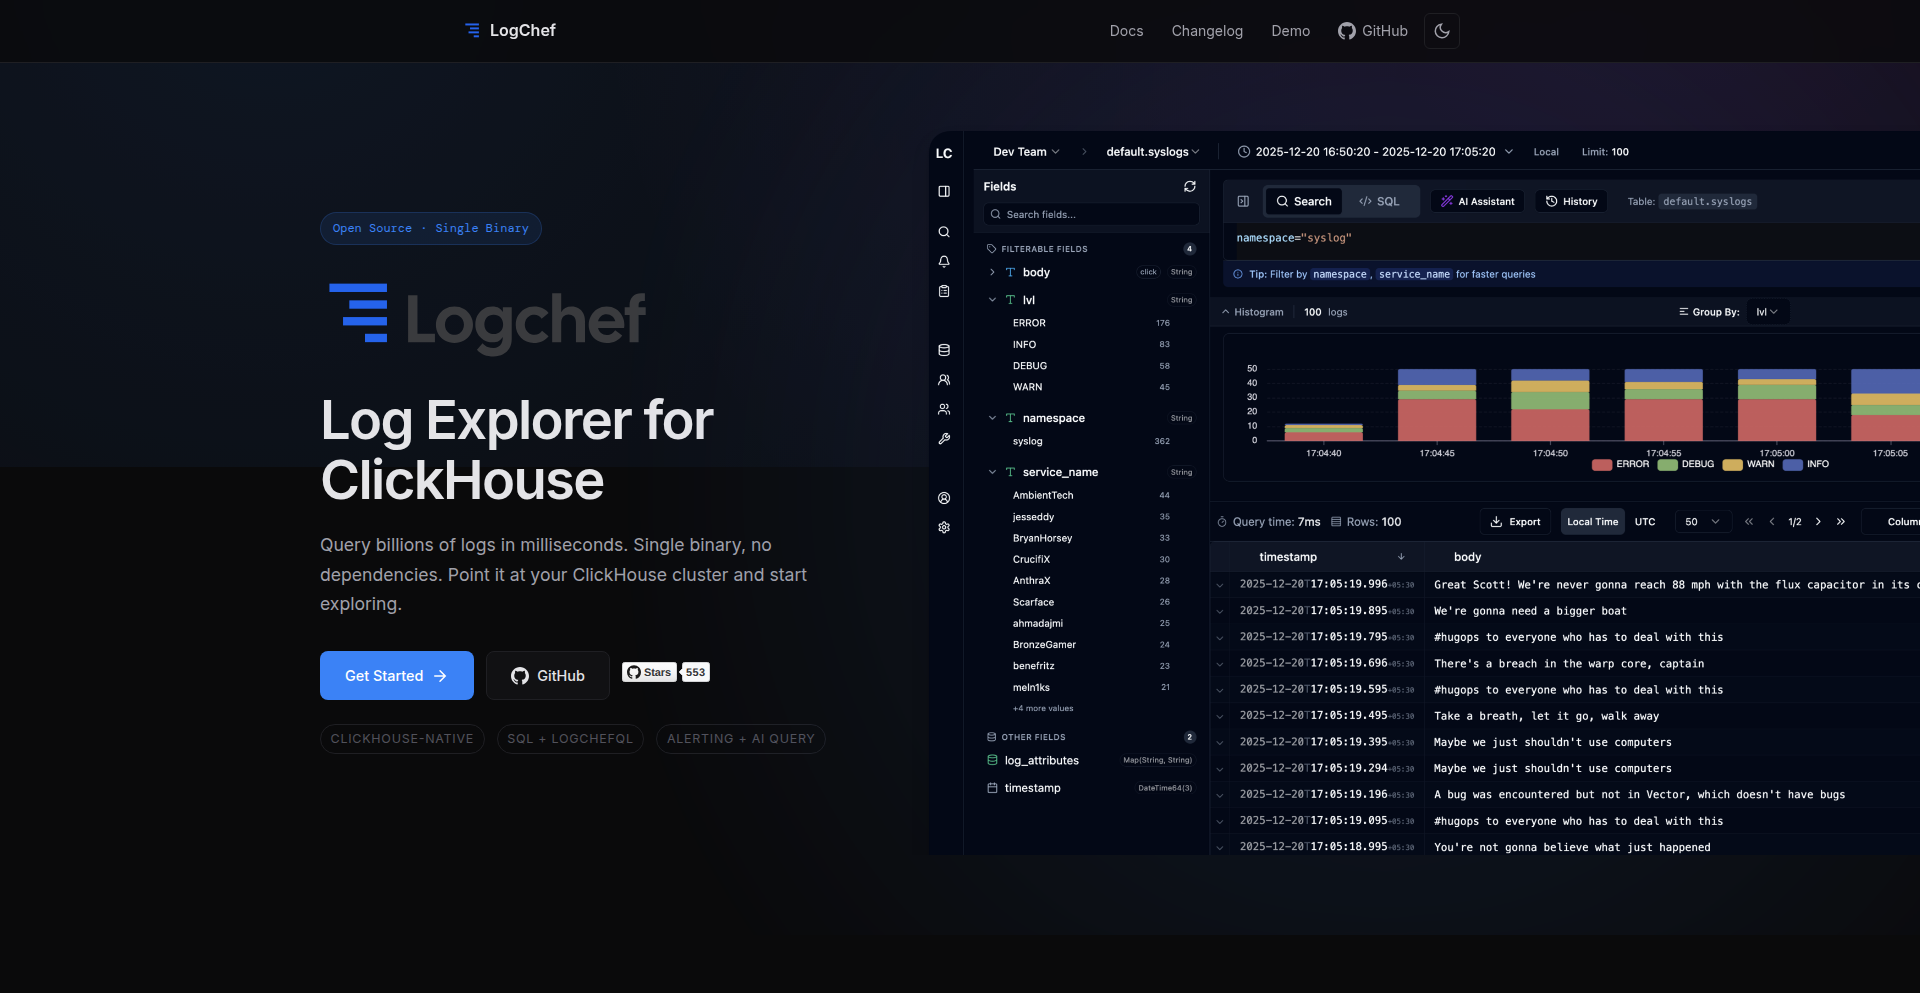Toggle dark mode with the moon icon
Screen dimensions: 1920x993
click(x=1441, y=30)
